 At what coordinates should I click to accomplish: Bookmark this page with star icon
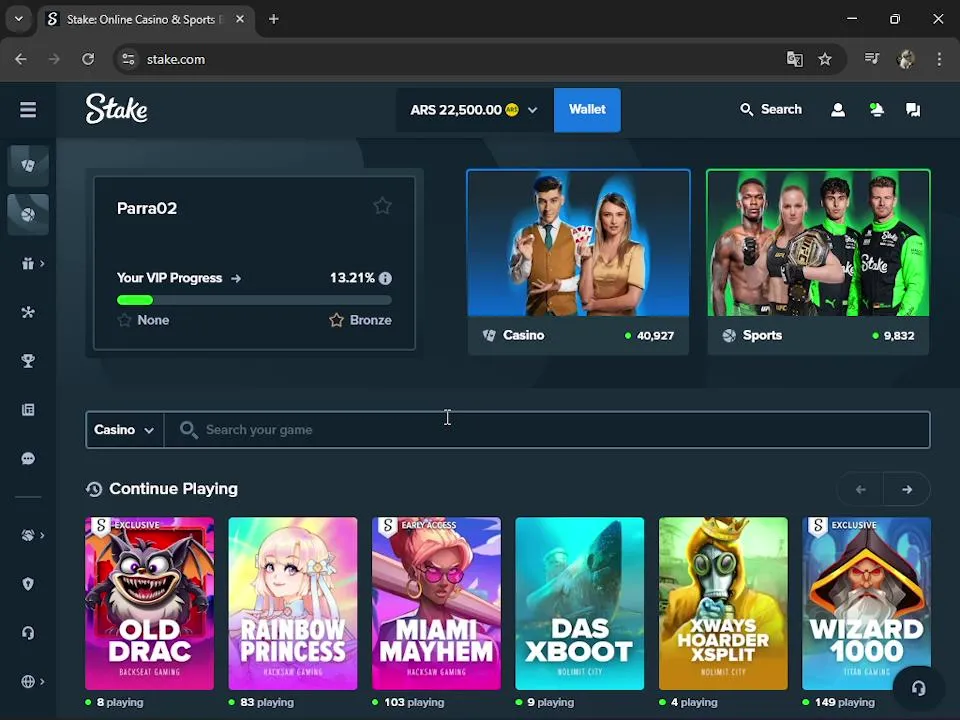tap(825, 59)
